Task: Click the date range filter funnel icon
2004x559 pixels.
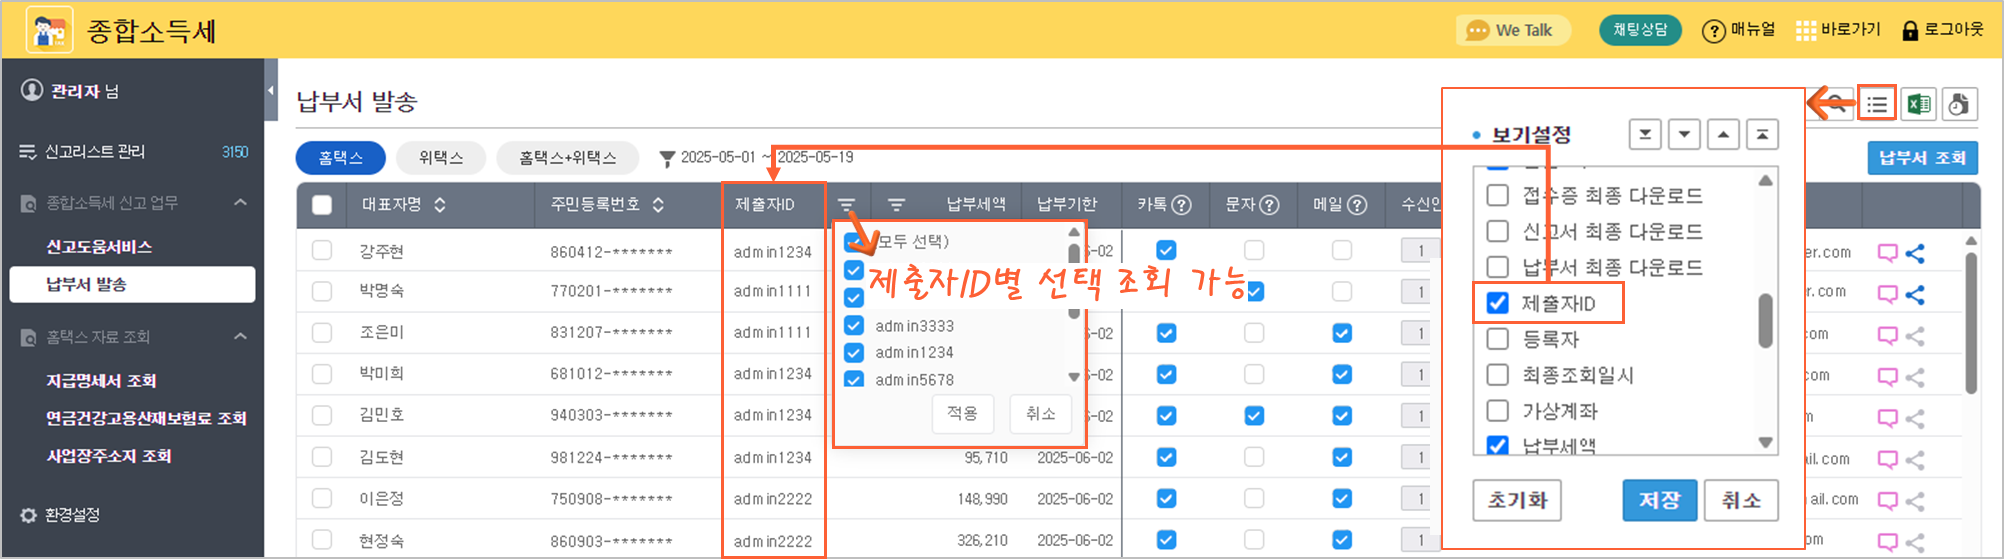Action: 667,158
